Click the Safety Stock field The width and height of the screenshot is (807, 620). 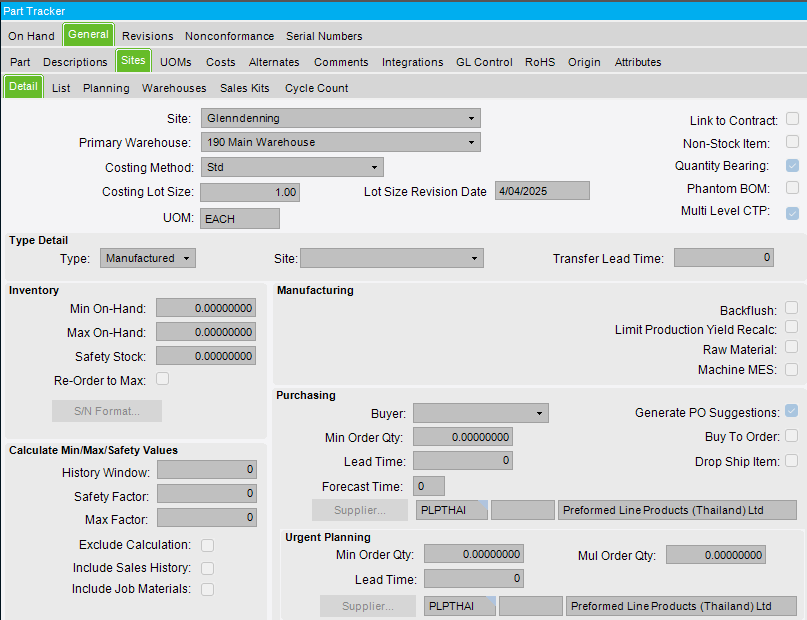pos(206,356)
